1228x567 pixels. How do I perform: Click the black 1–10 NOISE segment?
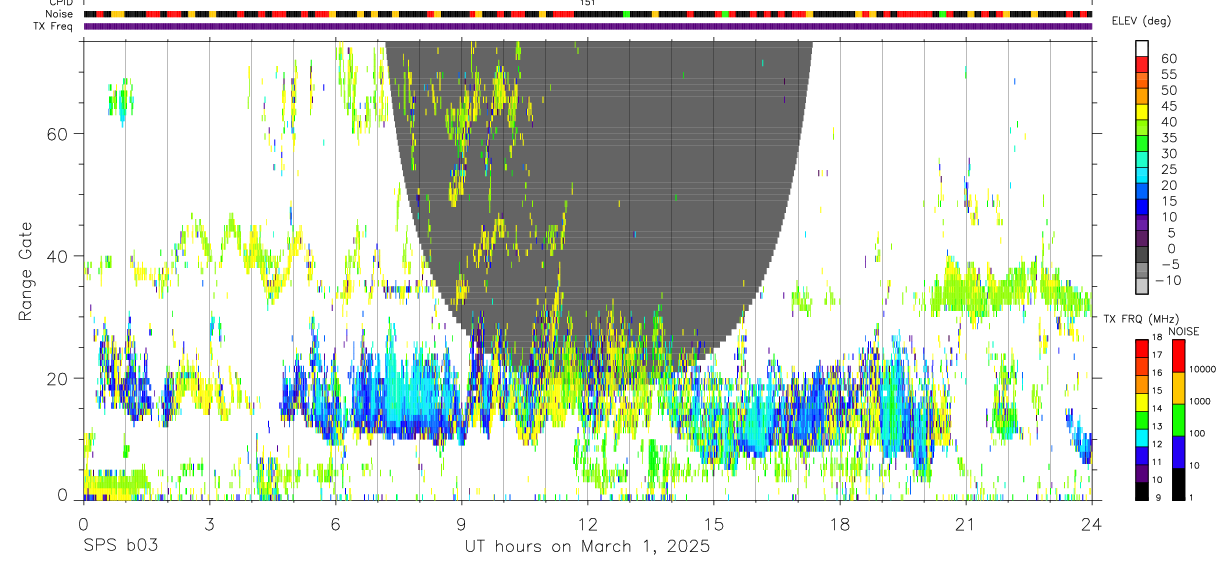[x=1179, y=482]
